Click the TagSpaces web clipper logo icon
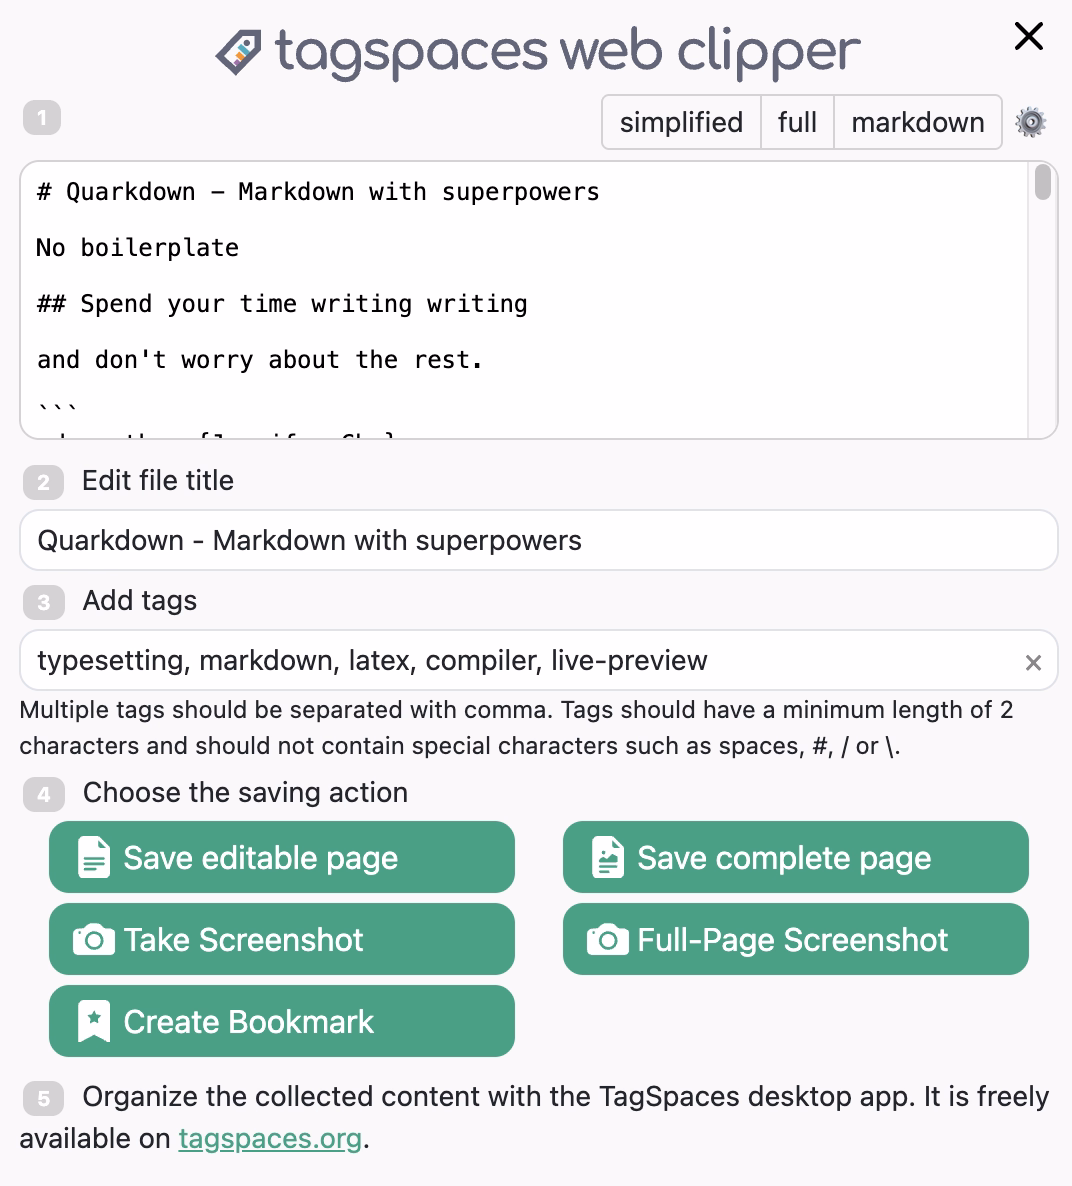This screenshot has height=1186, width=1072. (240, 50)
